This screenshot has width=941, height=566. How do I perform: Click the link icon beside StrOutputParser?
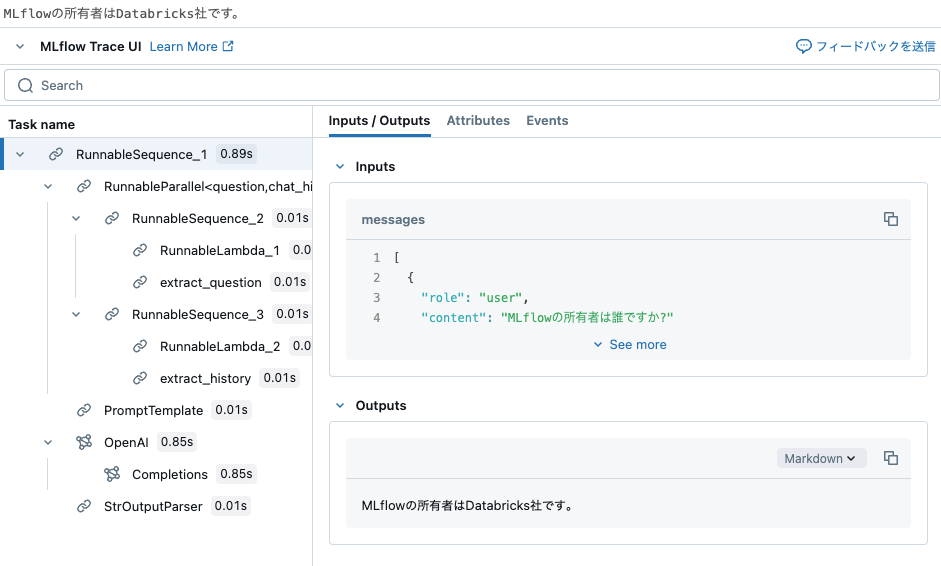(84, 507)
